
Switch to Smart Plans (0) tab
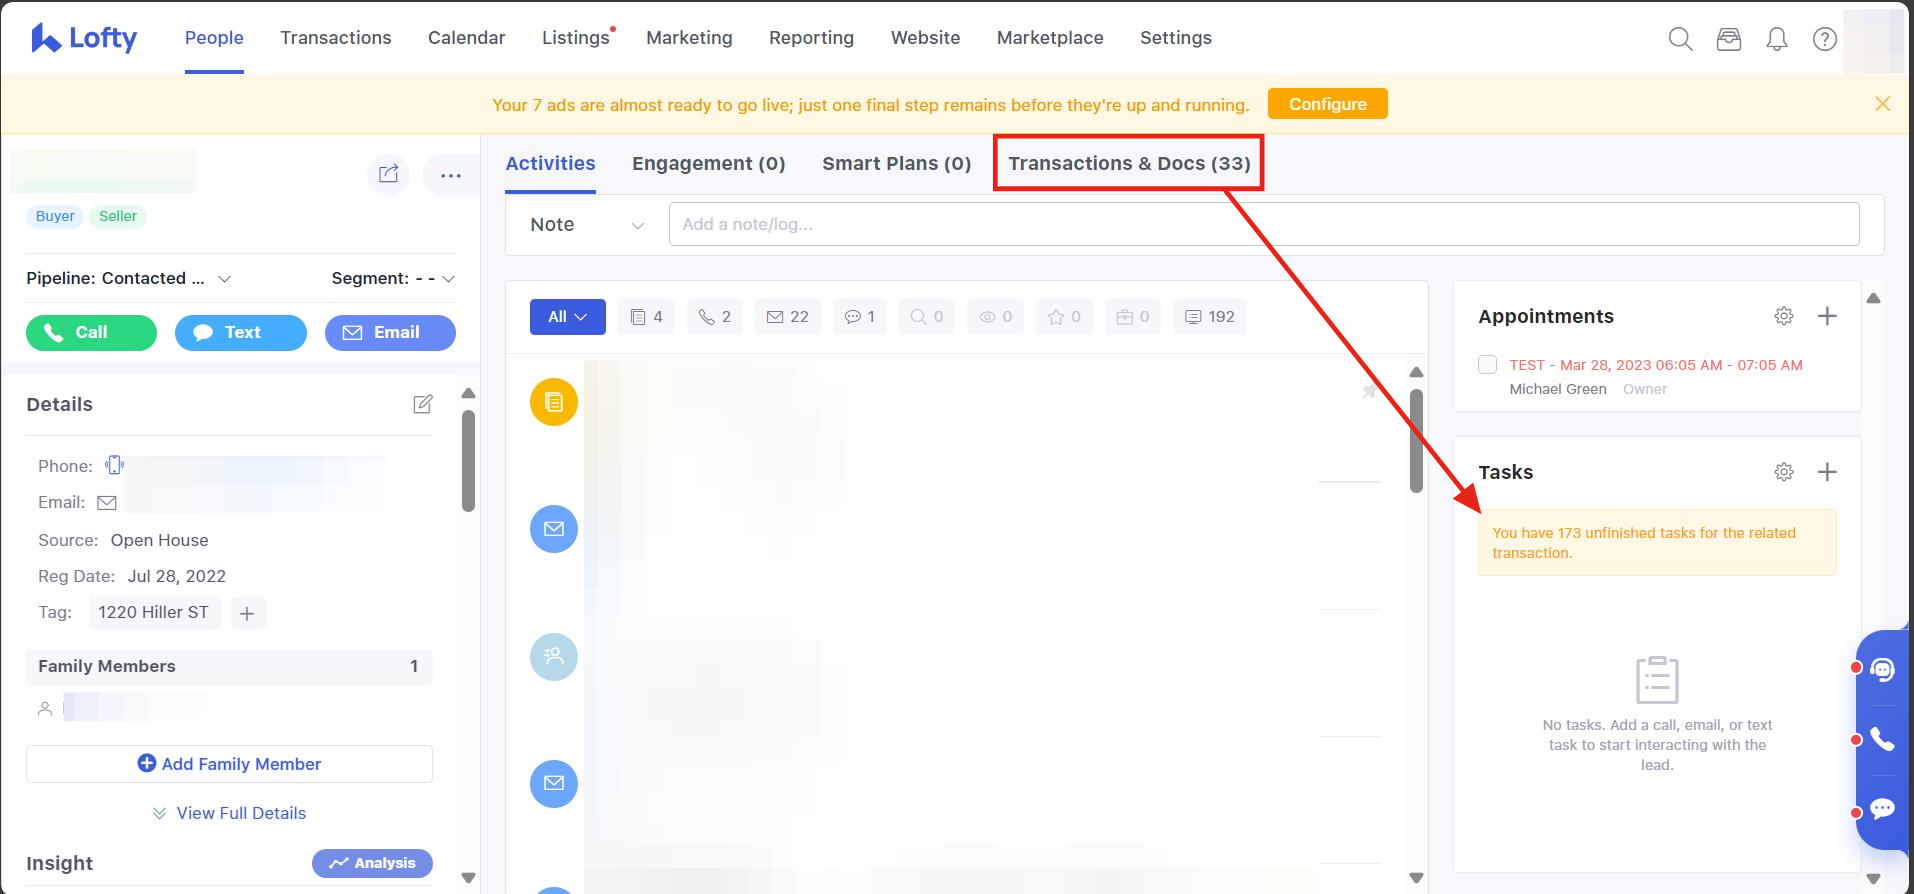click(x=896, y=164)
